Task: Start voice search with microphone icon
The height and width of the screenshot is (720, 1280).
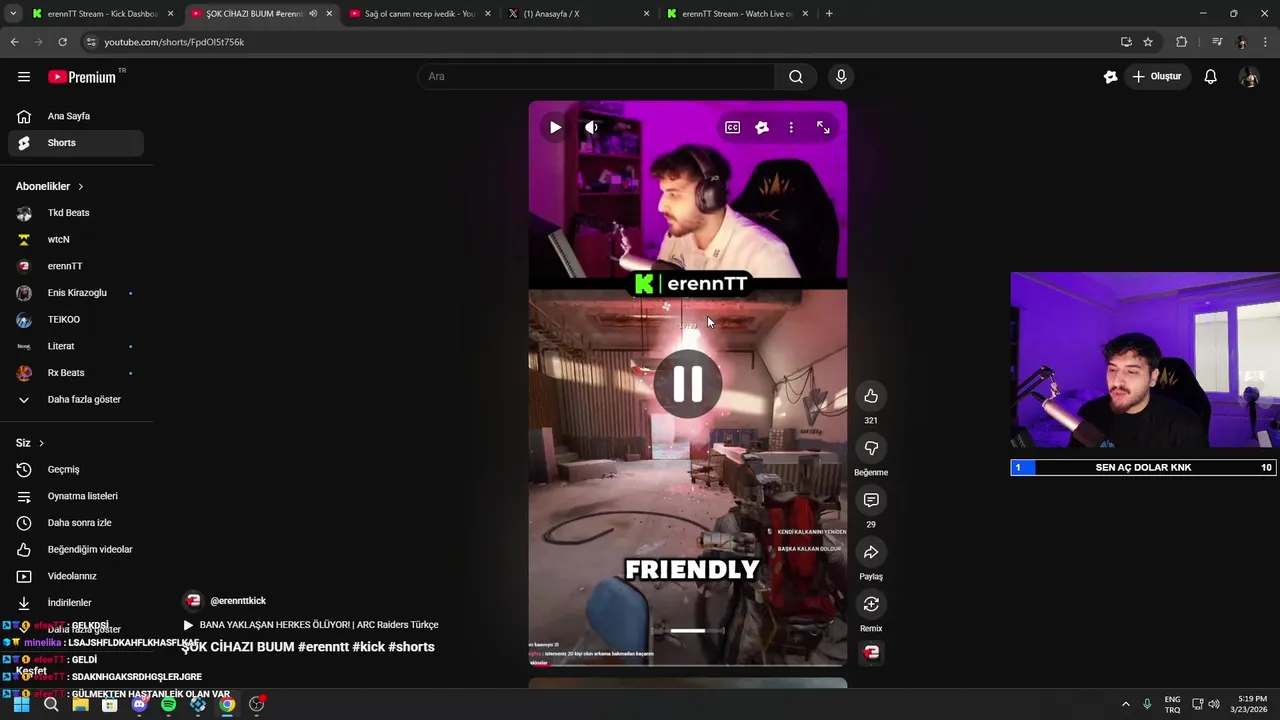Action: point(841,77)
